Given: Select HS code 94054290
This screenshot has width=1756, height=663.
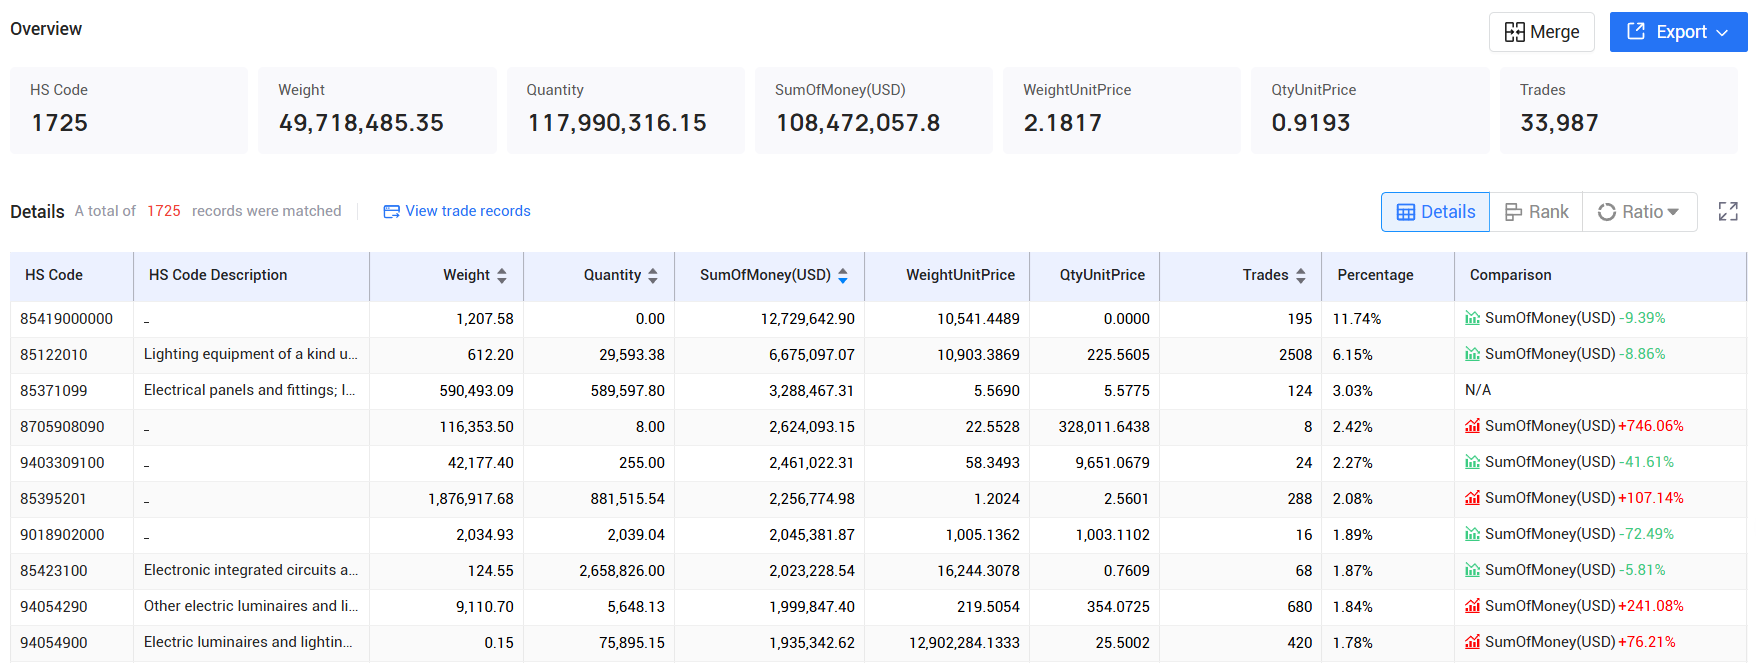Looking at the screenshot, I should tap(54, 607).
